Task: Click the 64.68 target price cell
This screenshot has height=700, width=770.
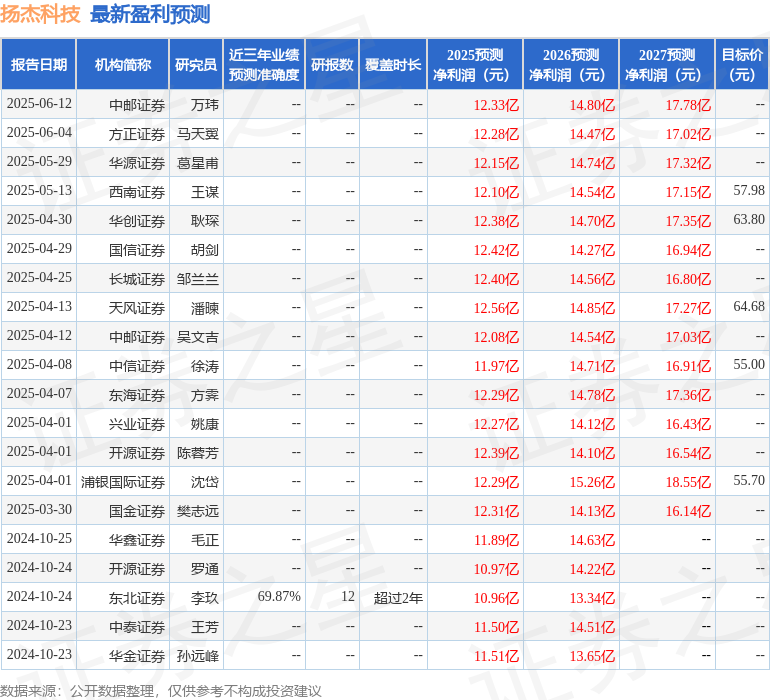Action: click(x=748, y=308)
